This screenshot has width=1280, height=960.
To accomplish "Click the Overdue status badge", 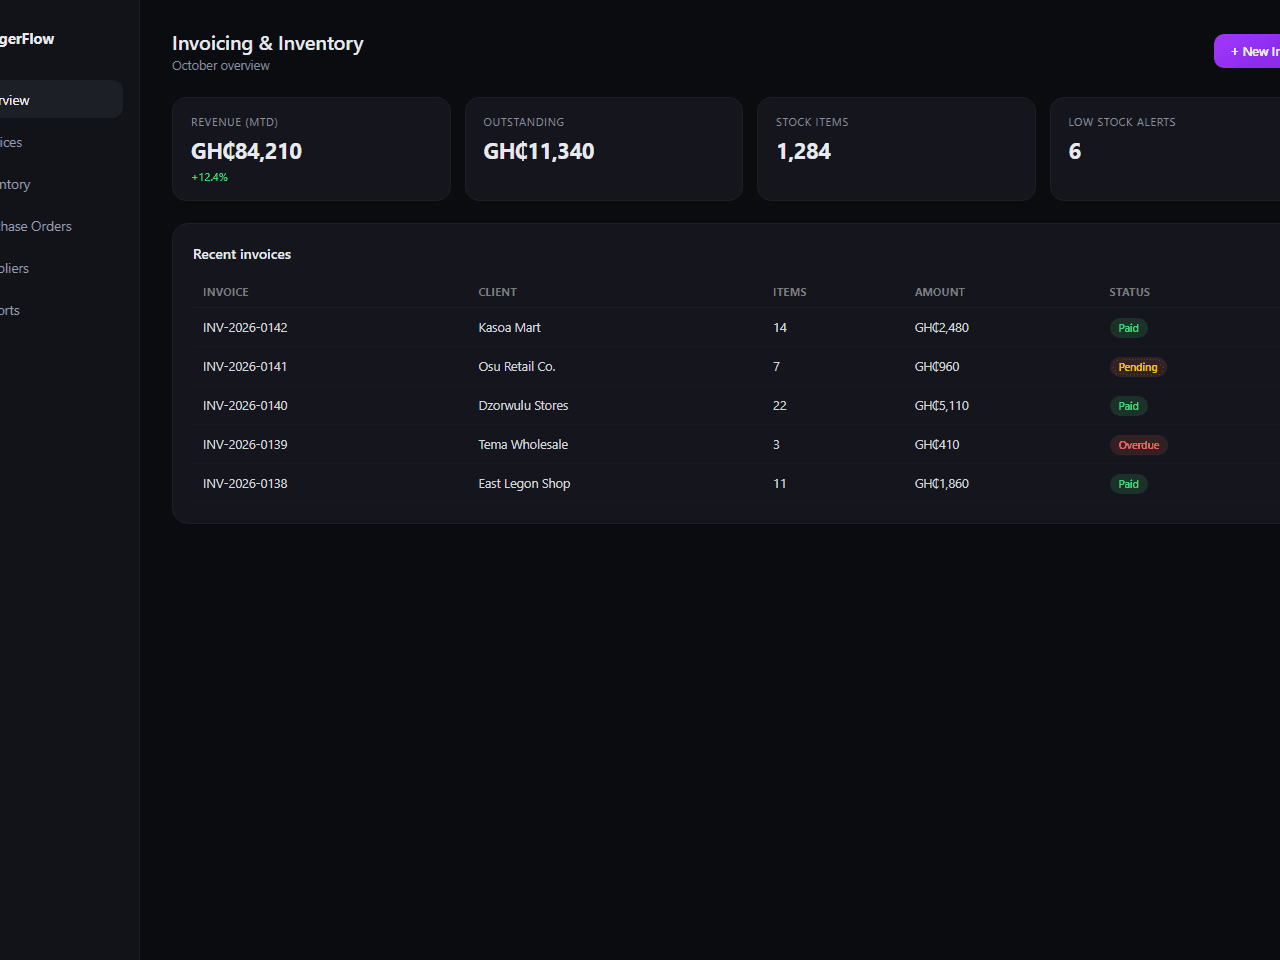I will point(1139,445).
